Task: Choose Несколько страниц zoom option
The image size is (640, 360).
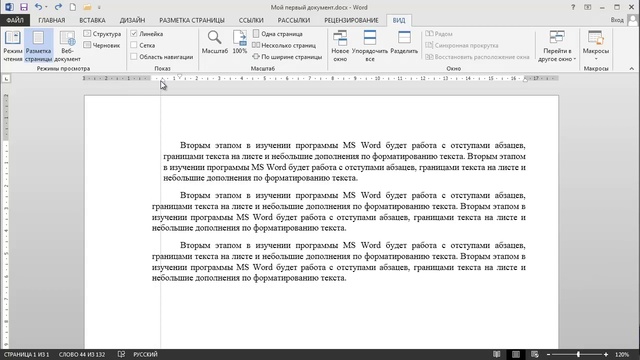Action: coord(284,45)
